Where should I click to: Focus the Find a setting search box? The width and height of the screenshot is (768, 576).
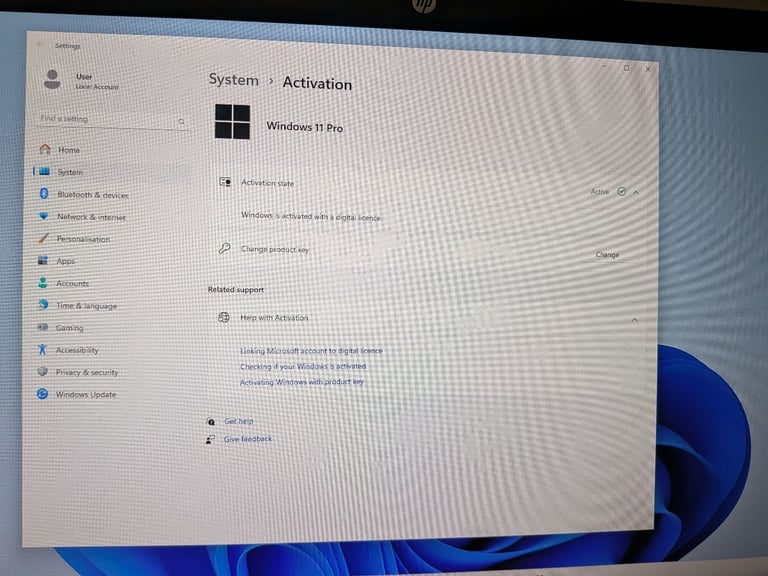click(x=113, y=120)
